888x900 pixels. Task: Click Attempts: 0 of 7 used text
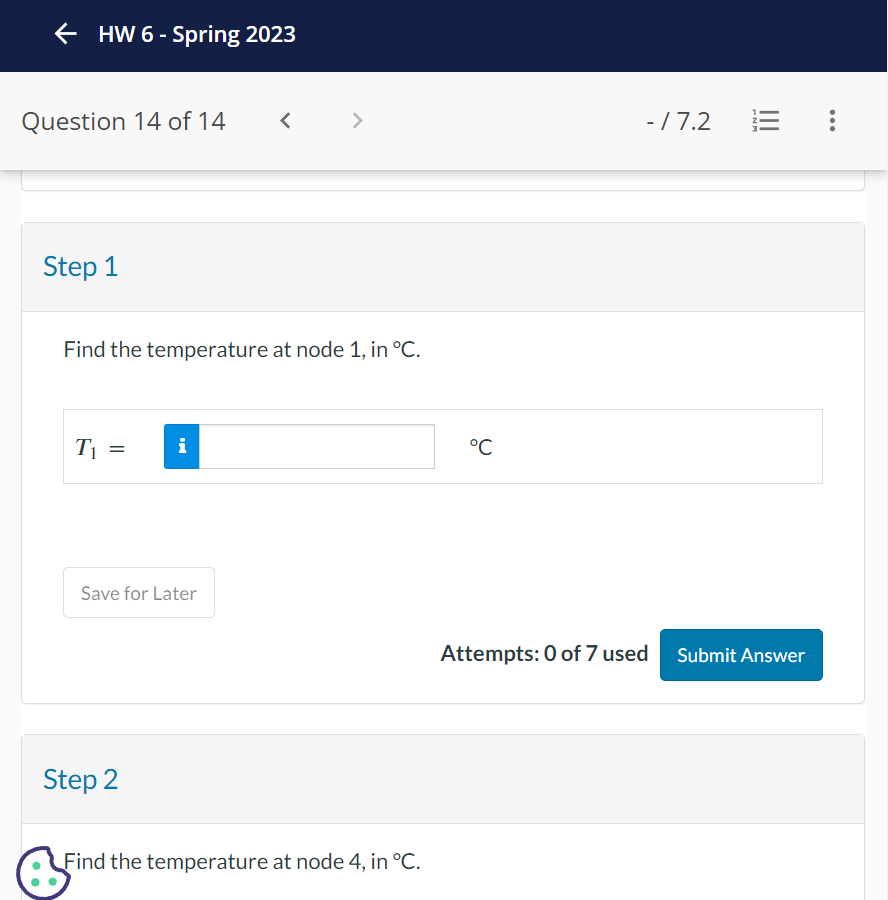[544, 654]
